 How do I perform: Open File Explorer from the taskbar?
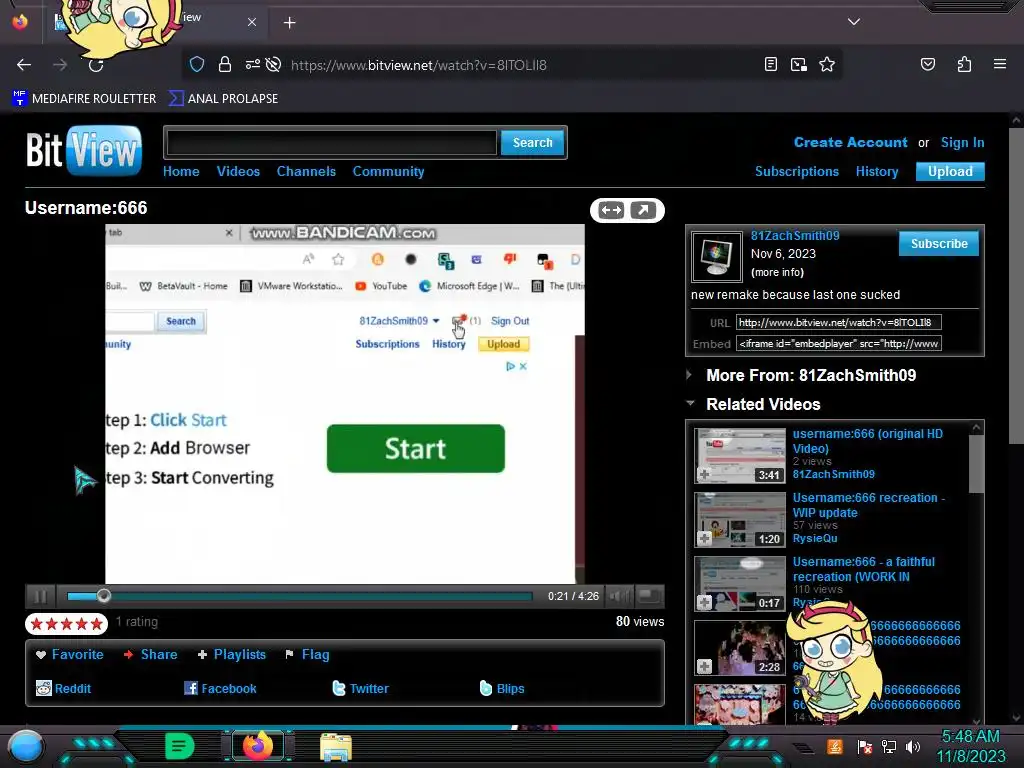(336, 747)
